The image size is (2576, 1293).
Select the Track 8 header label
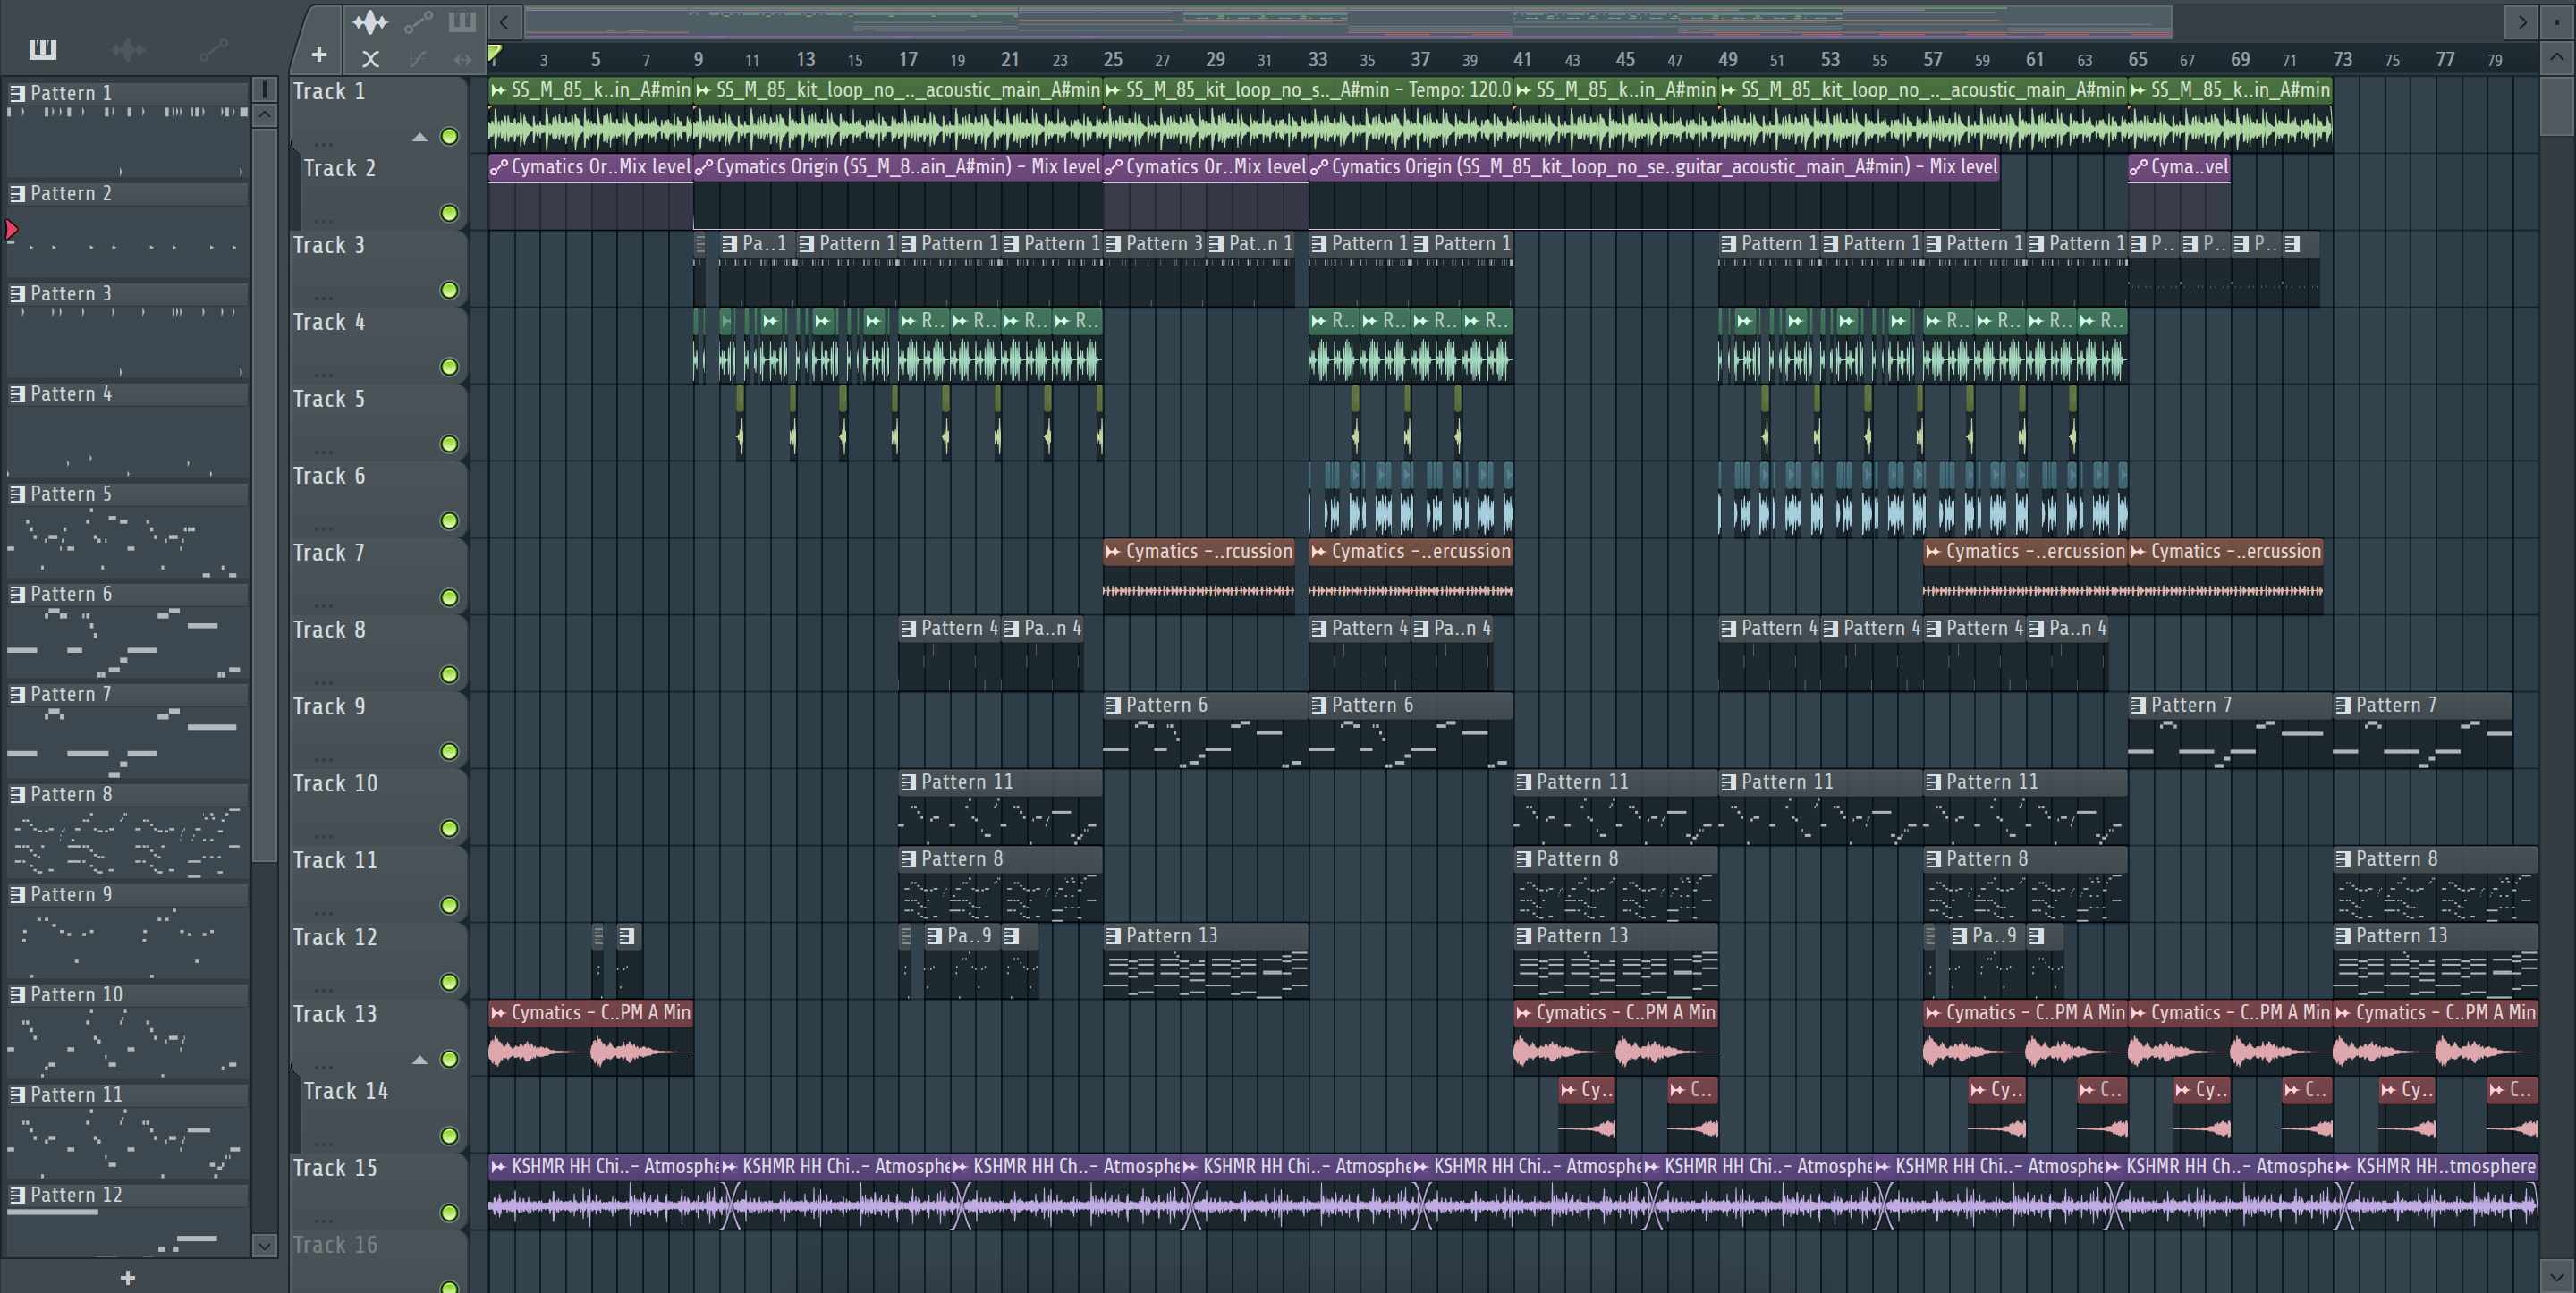pyautogui.click(x=329, y=630)
